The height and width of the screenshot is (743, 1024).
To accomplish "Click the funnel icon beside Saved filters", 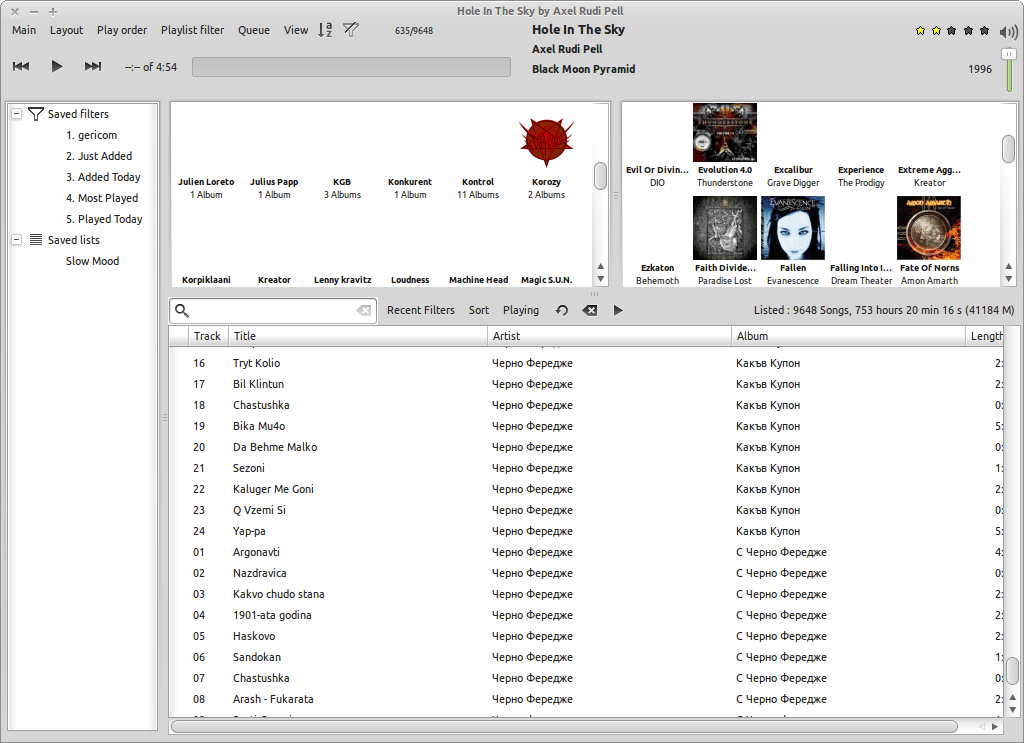I will pos(36,114).
